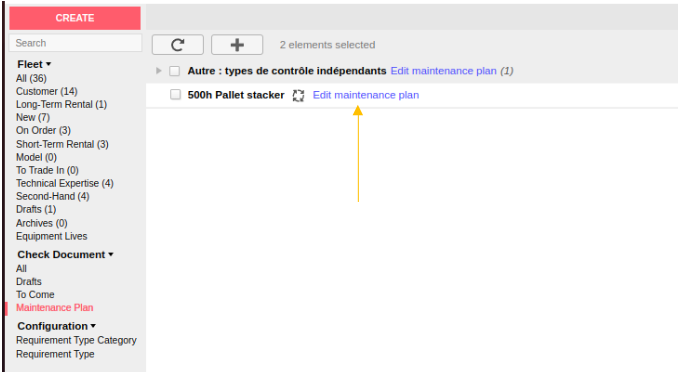Open Short-Term Rental (3) filter
This screenshot has width=689, height=372.
pyautogui.click(x=62, y=144)
